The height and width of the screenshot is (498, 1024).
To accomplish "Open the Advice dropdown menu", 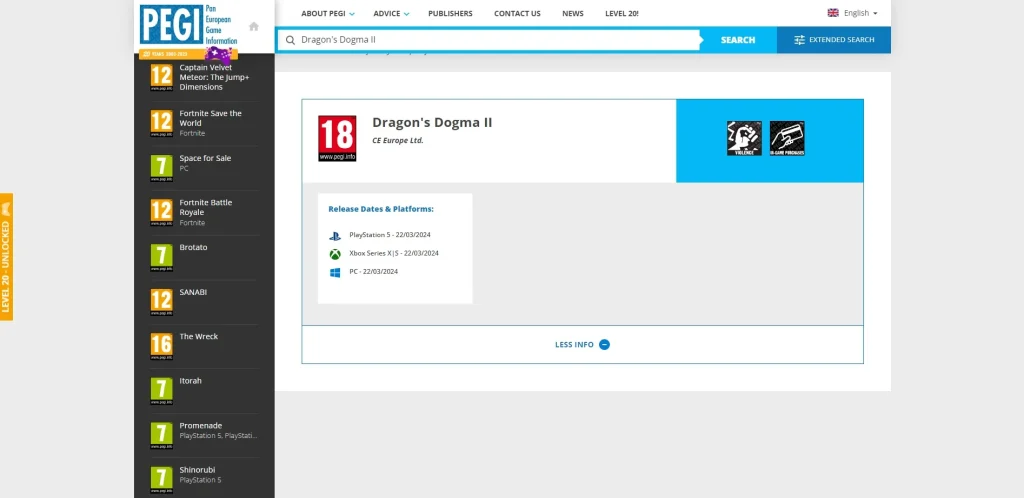I will [x=391, y=13].
